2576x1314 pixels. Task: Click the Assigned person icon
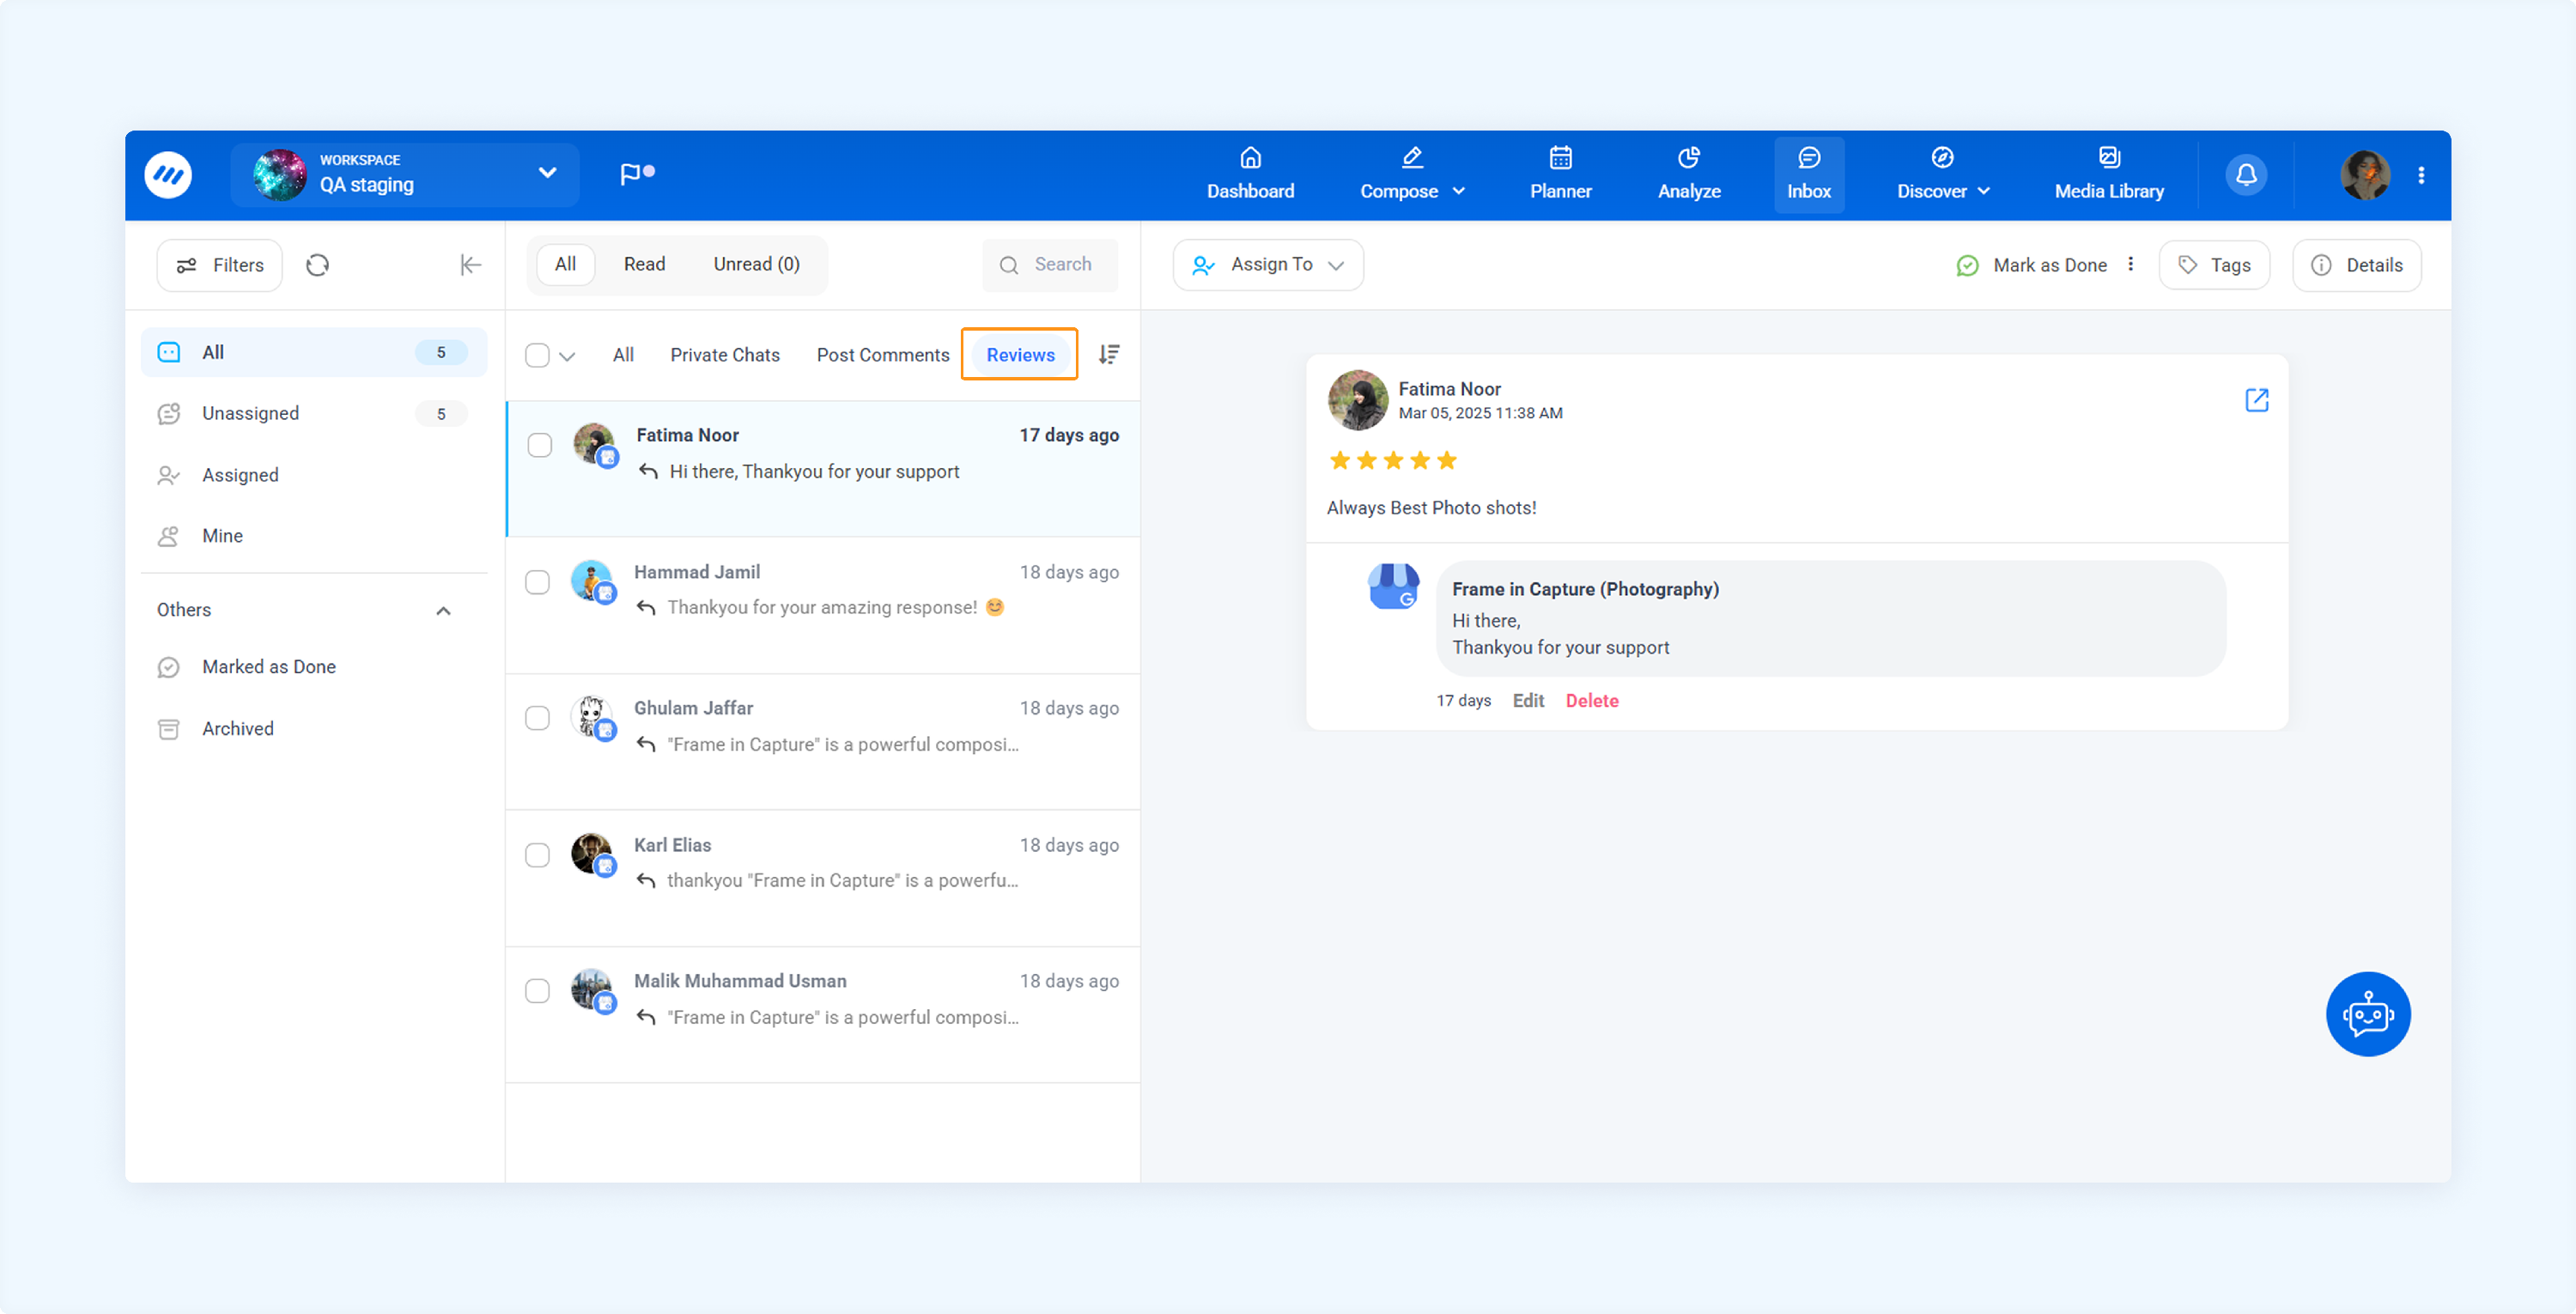(169, 475)
